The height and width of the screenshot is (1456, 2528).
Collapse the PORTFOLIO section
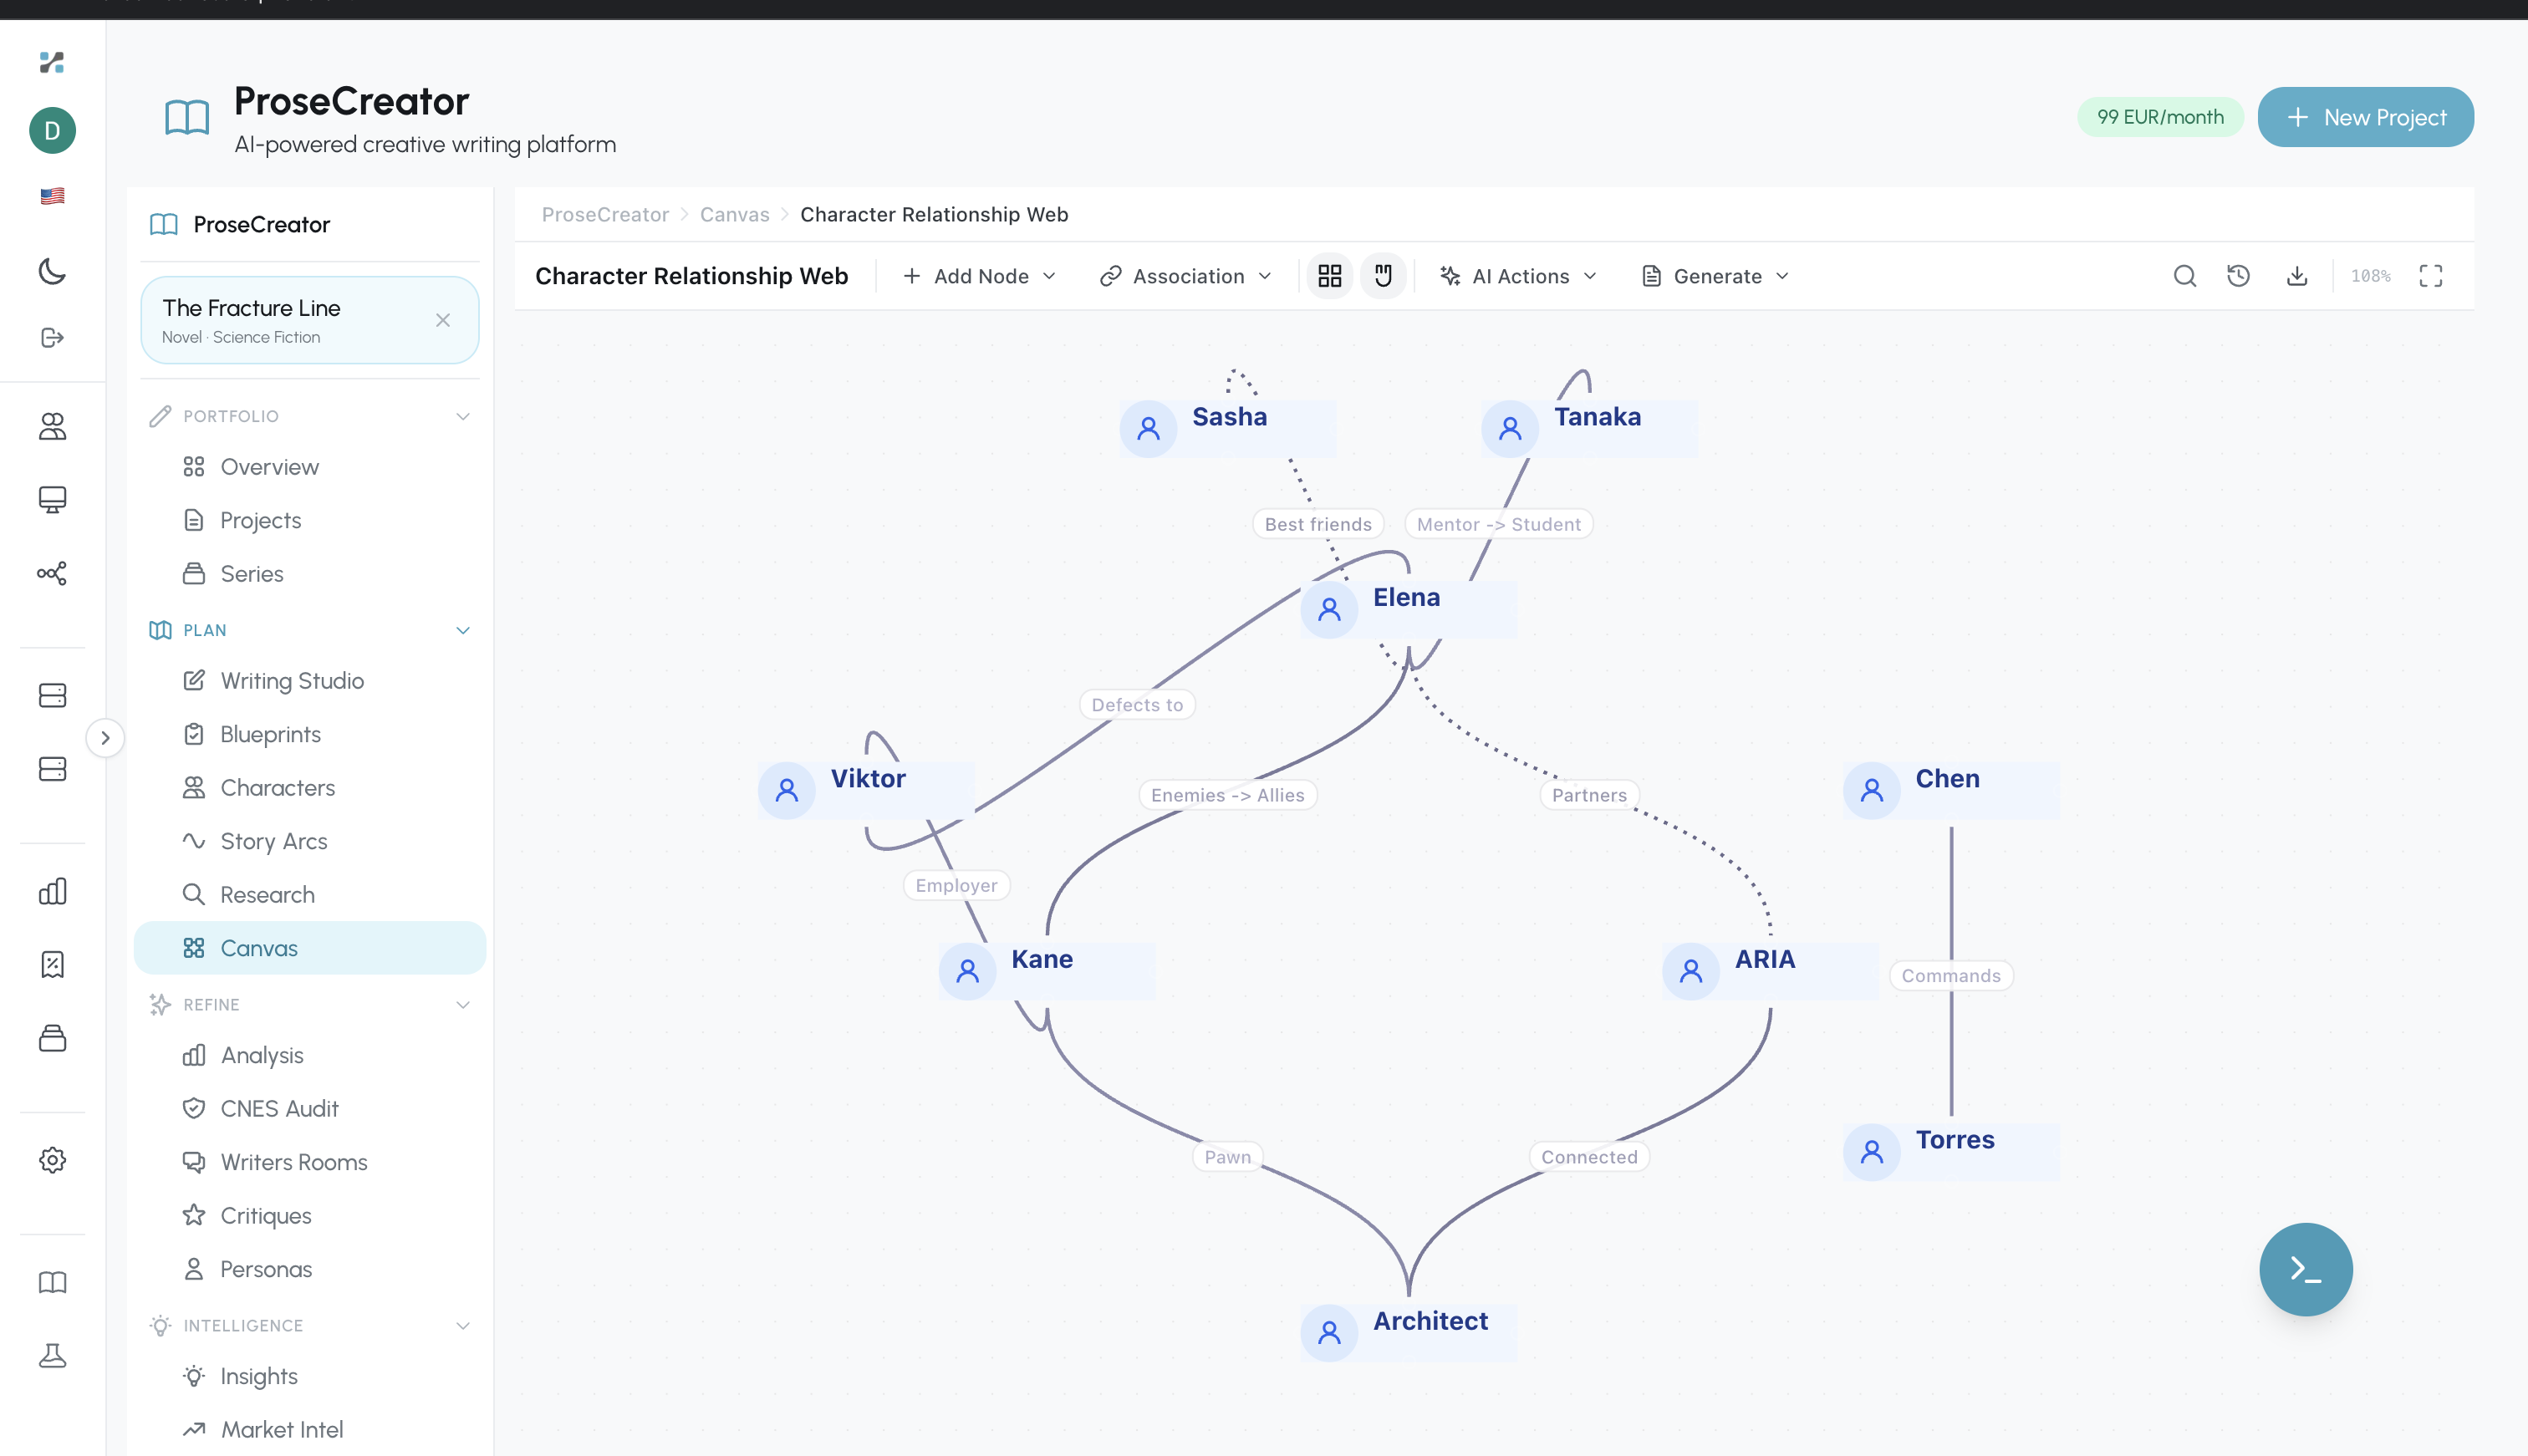462,416
